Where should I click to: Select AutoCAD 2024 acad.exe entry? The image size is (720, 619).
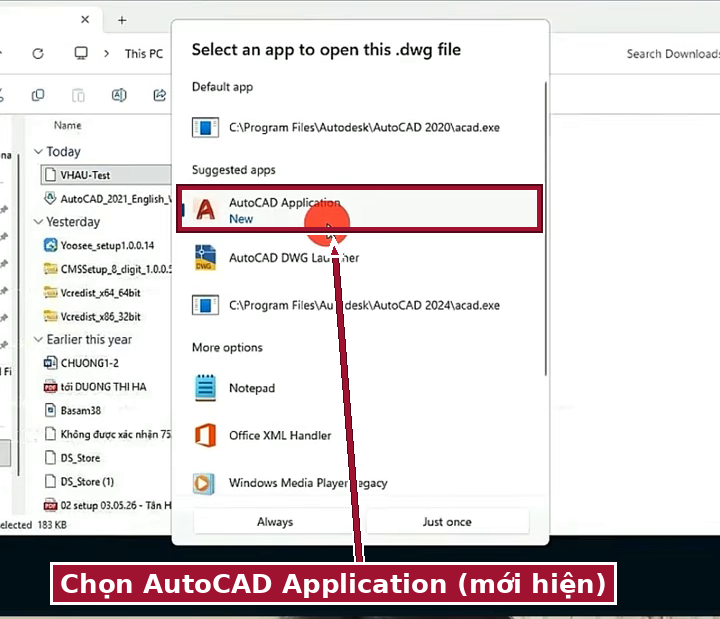[360, 305]
